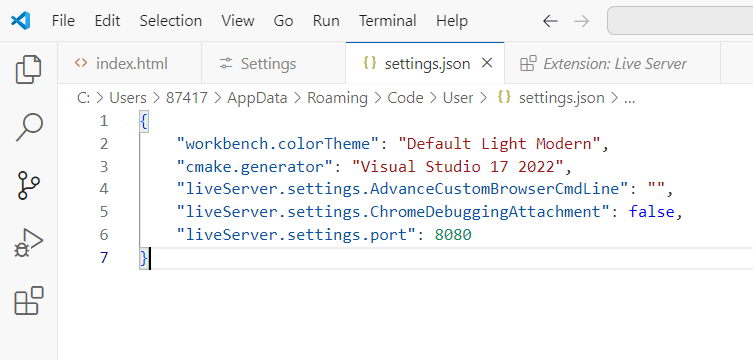Open the View menu

click(x=238, y=21)
